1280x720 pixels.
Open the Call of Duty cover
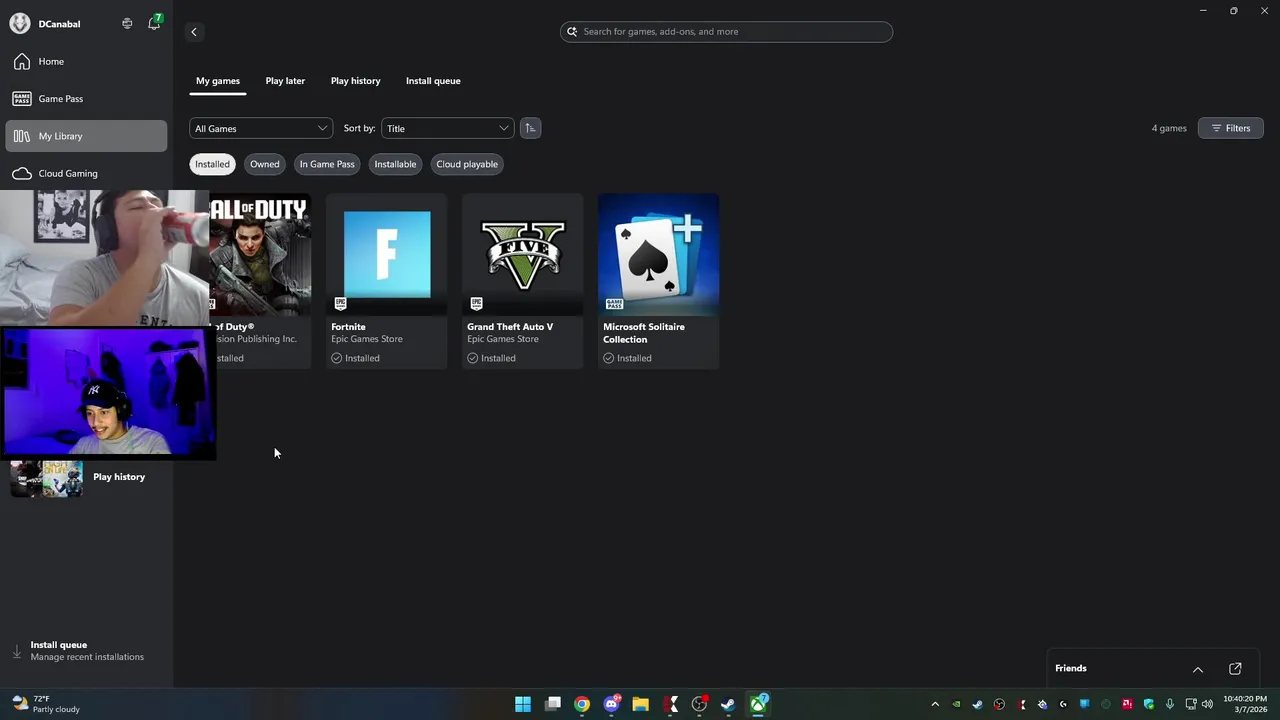[x=260, y=254]
